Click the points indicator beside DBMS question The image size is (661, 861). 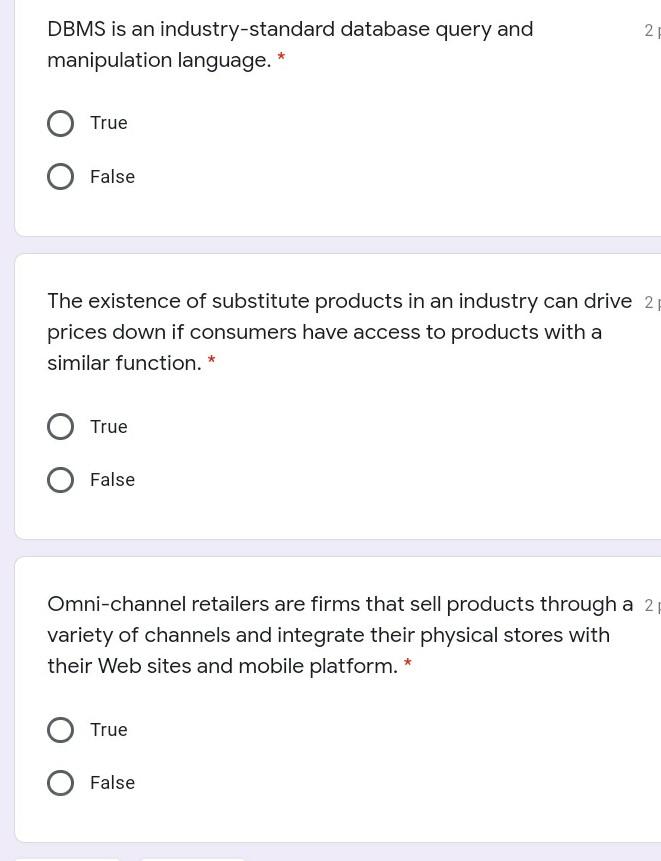651,31
